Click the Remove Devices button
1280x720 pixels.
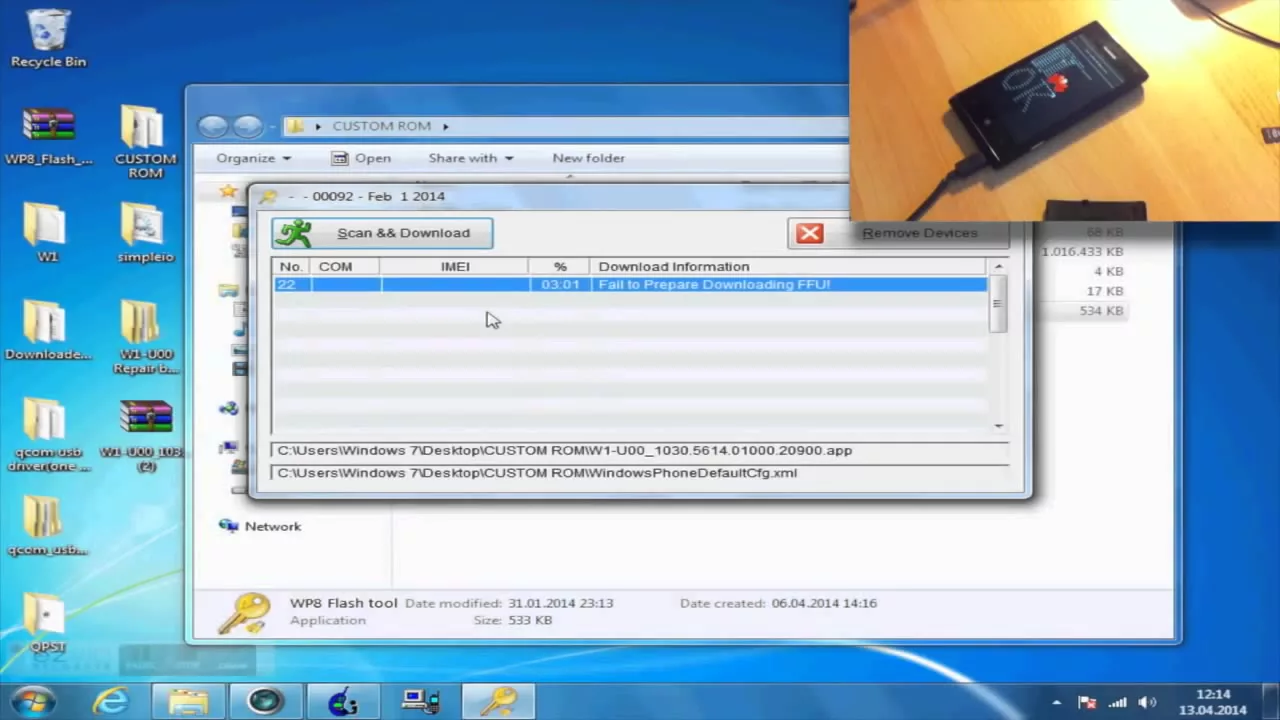pos(898,233)
